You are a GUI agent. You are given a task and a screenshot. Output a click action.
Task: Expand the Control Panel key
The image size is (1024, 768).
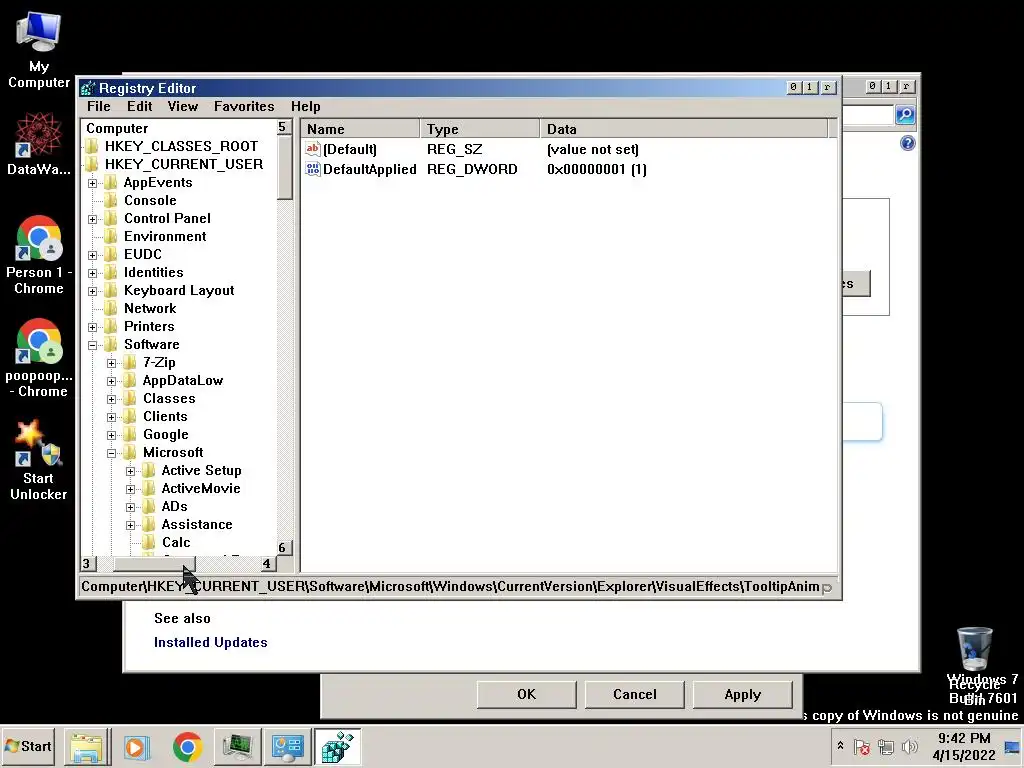tap(93, 219)
